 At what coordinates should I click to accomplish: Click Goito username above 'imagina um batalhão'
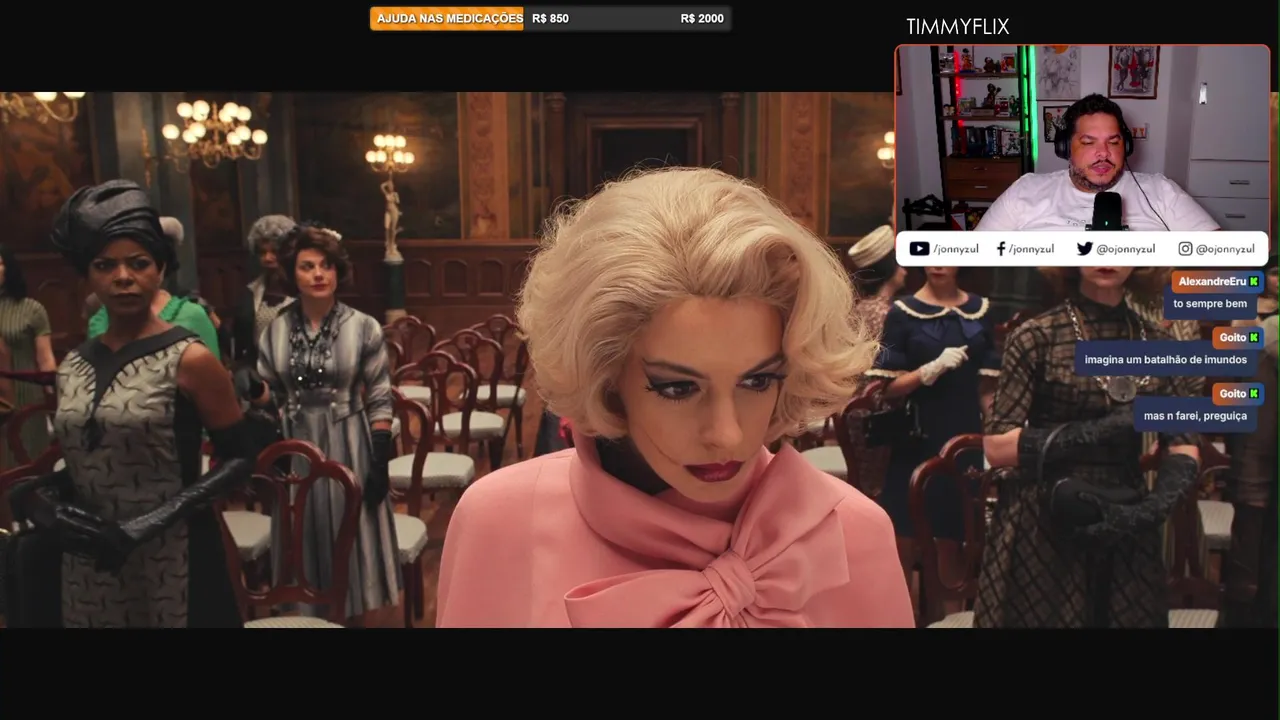coord(1233,338)
